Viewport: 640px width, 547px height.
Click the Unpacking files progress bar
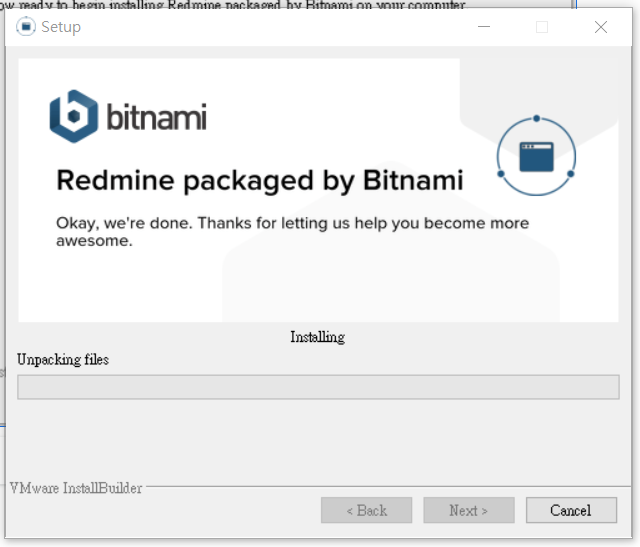318,387
